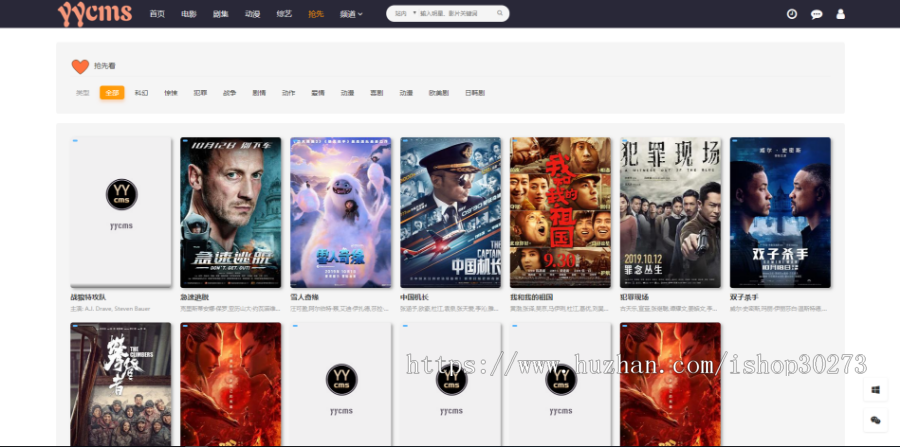This screenshot has width=900, height=447.
Task: Click the search keyword input field
Action: click(x=456, y=13)
